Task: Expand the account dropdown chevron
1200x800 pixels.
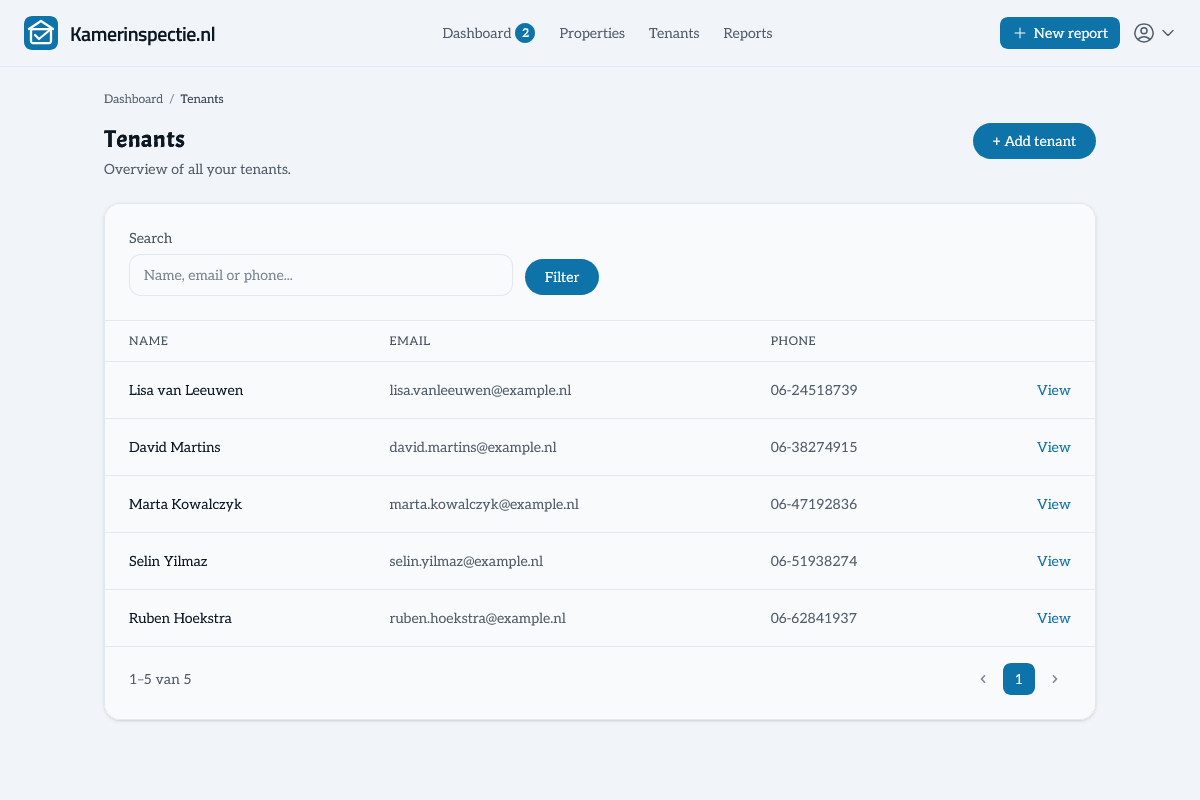Action: 1168,33
